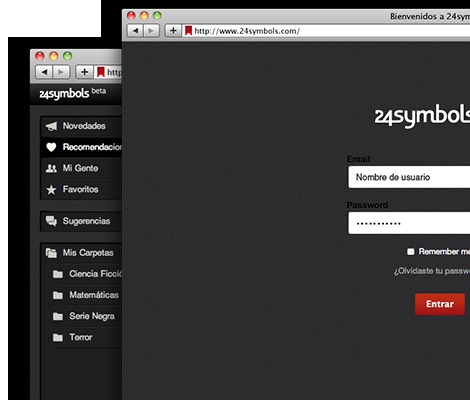Click folder icon of Matemáticas

(58, 295)
